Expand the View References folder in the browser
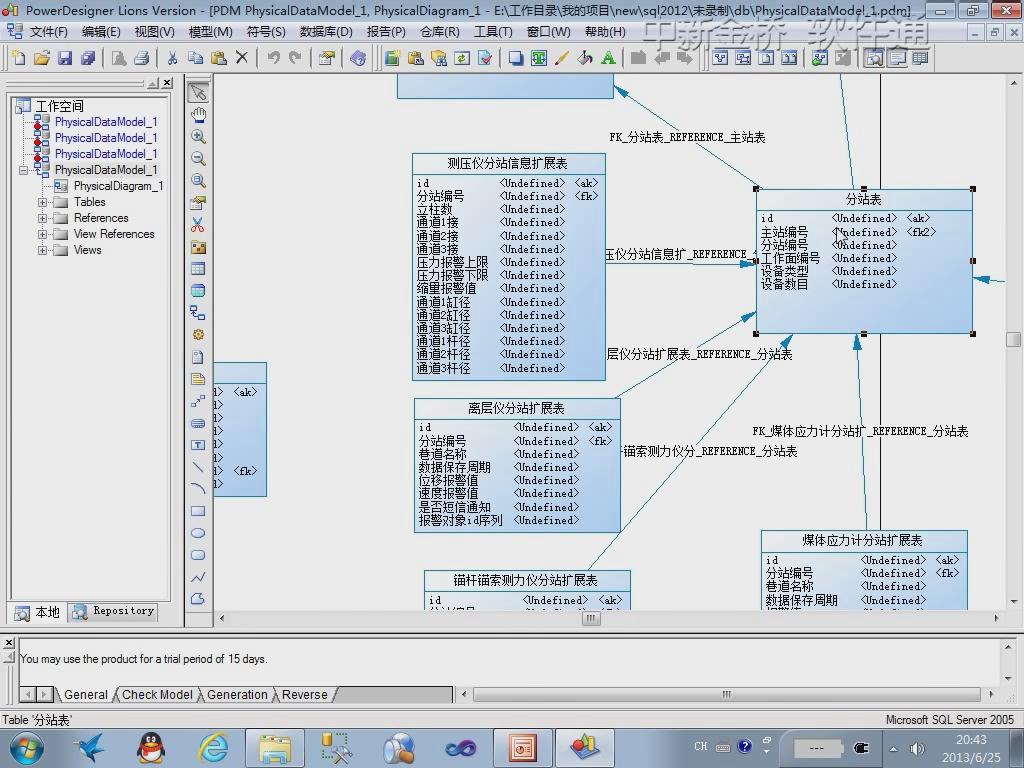Image resolution: width=1024 pixels, height=768 pixels. (x=42, y=234)
